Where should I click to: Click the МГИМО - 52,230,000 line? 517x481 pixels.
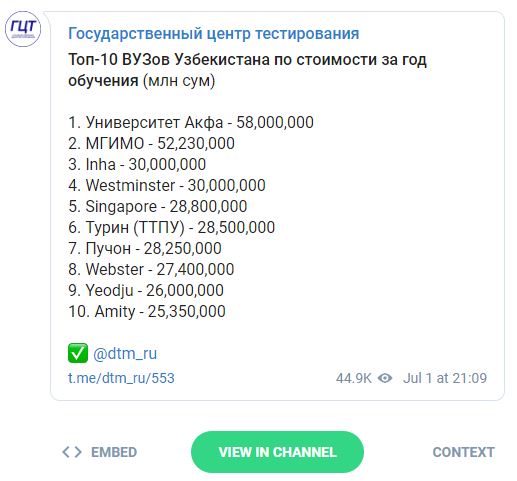click(x=152, y=143)
